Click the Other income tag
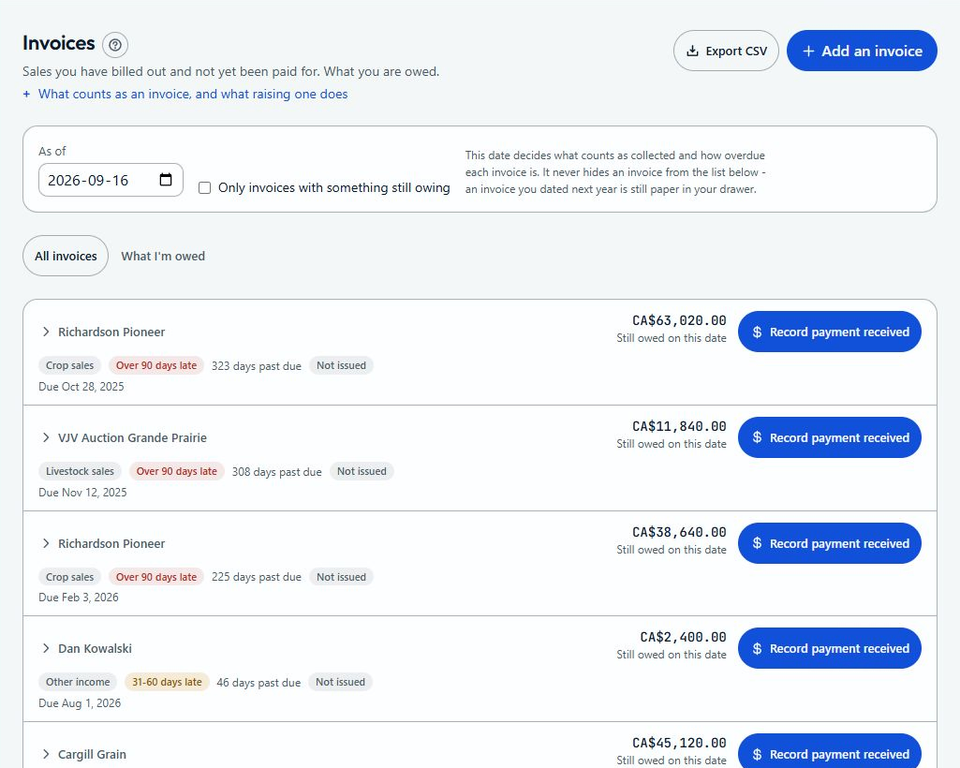Image resolution: width=960 pixels, height=768 pixels. tap(78, 682)
